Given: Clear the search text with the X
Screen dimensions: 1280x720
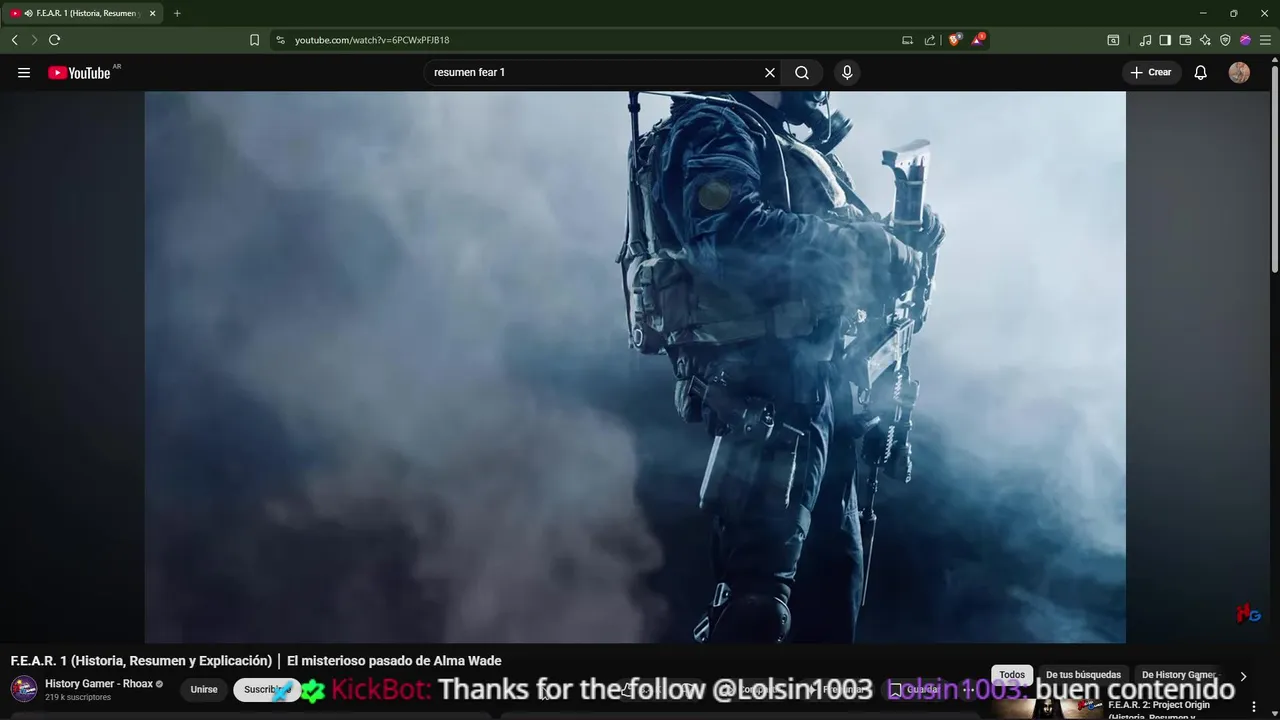Looking at the screenshot, I should (x=770, y=72).
